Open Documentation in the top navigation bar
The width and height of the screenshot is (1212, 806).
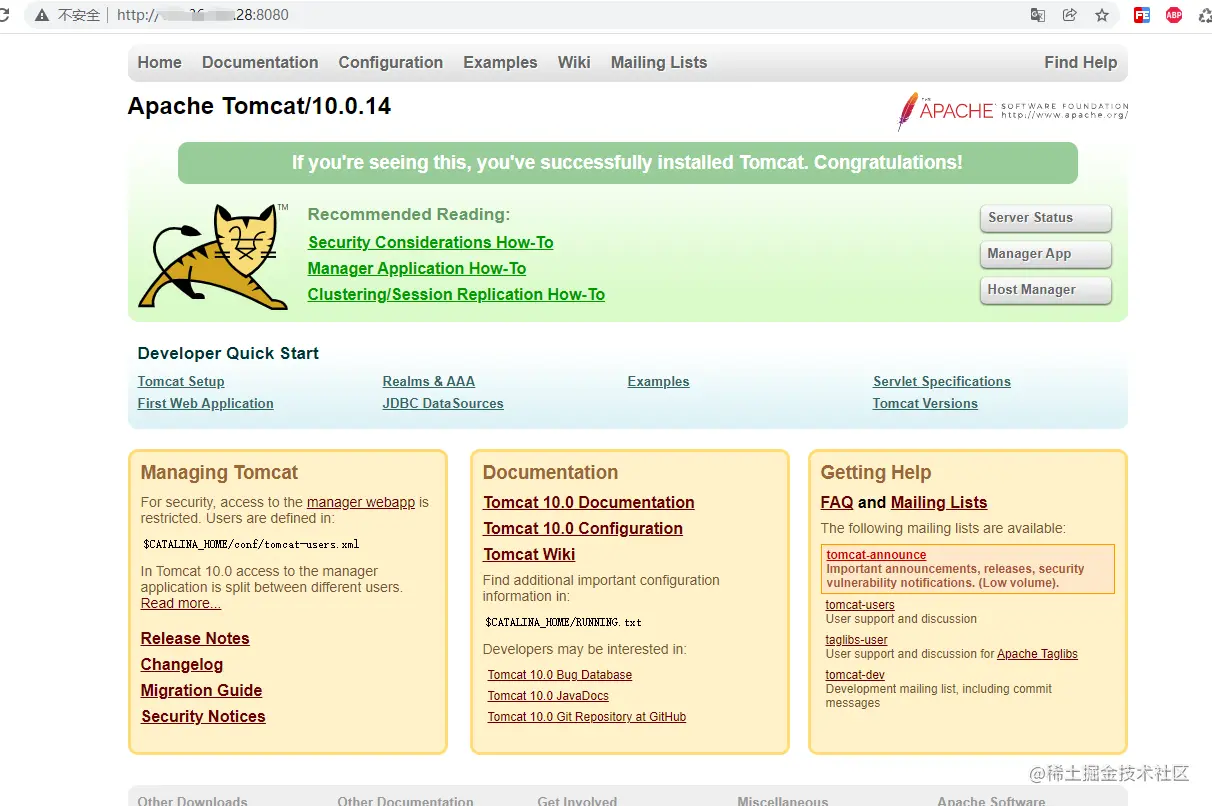pos(260,62)
